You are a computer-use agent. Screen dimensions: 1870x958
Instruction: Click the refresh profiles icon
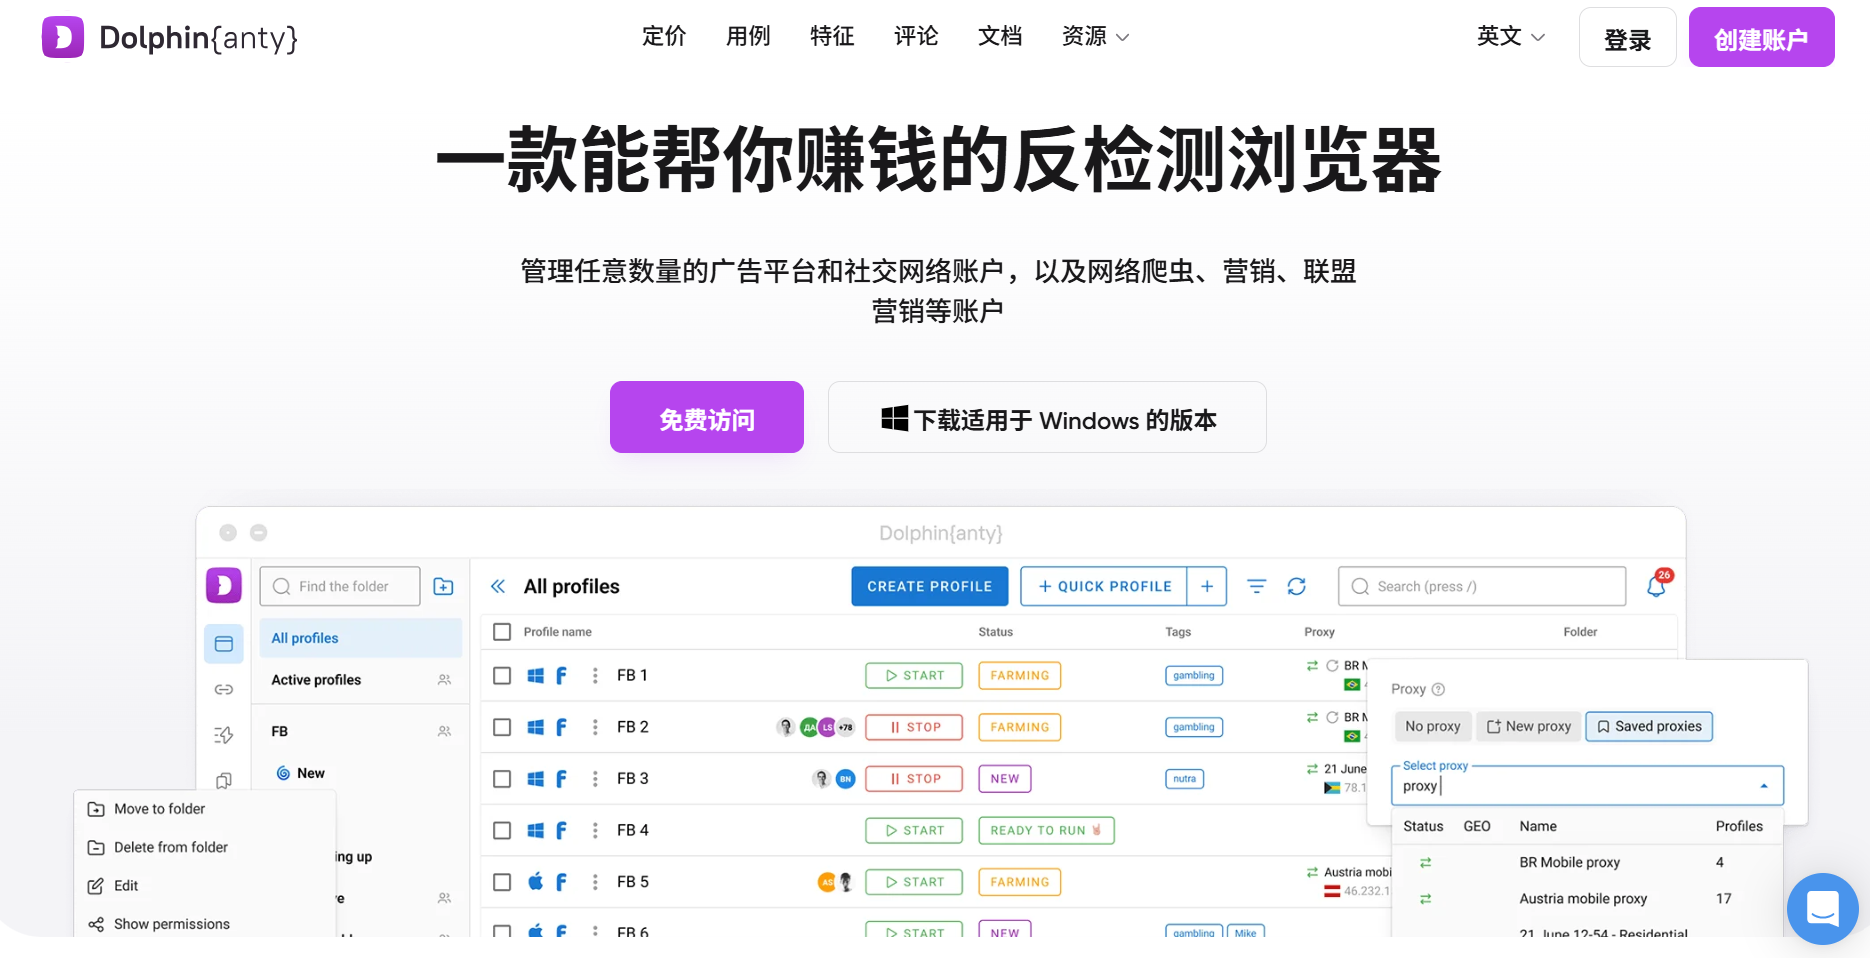click(x=1297, y=586)
